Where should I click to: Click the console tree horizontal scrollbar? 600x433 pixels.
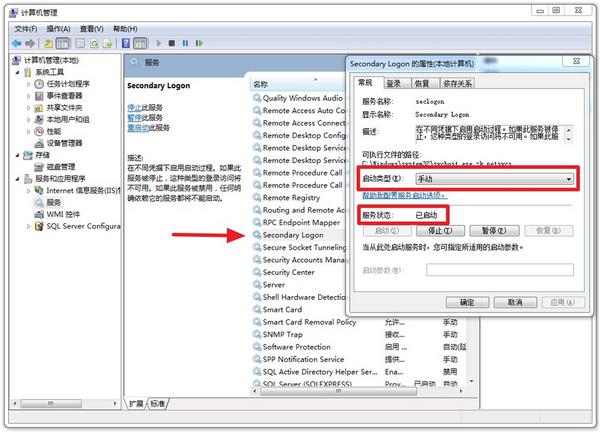pos(51,404)
